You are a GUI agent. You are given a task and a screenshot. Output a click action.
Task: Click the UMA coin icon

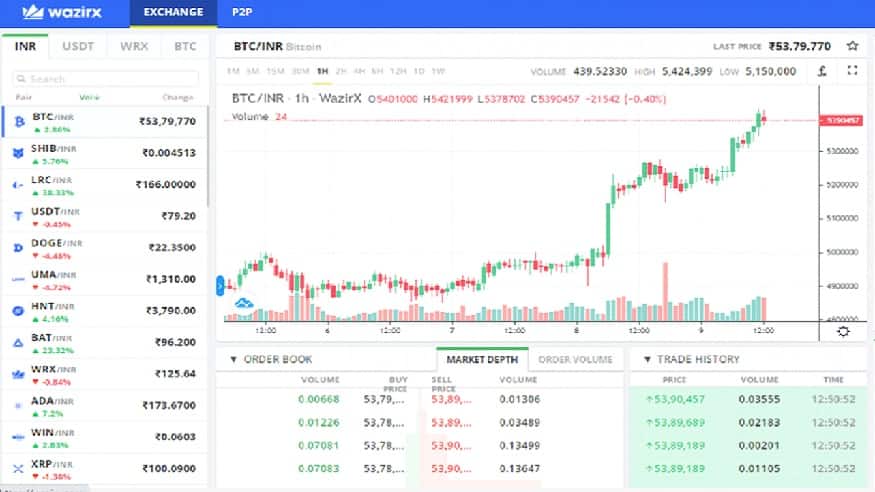click(x=18, y=279)
